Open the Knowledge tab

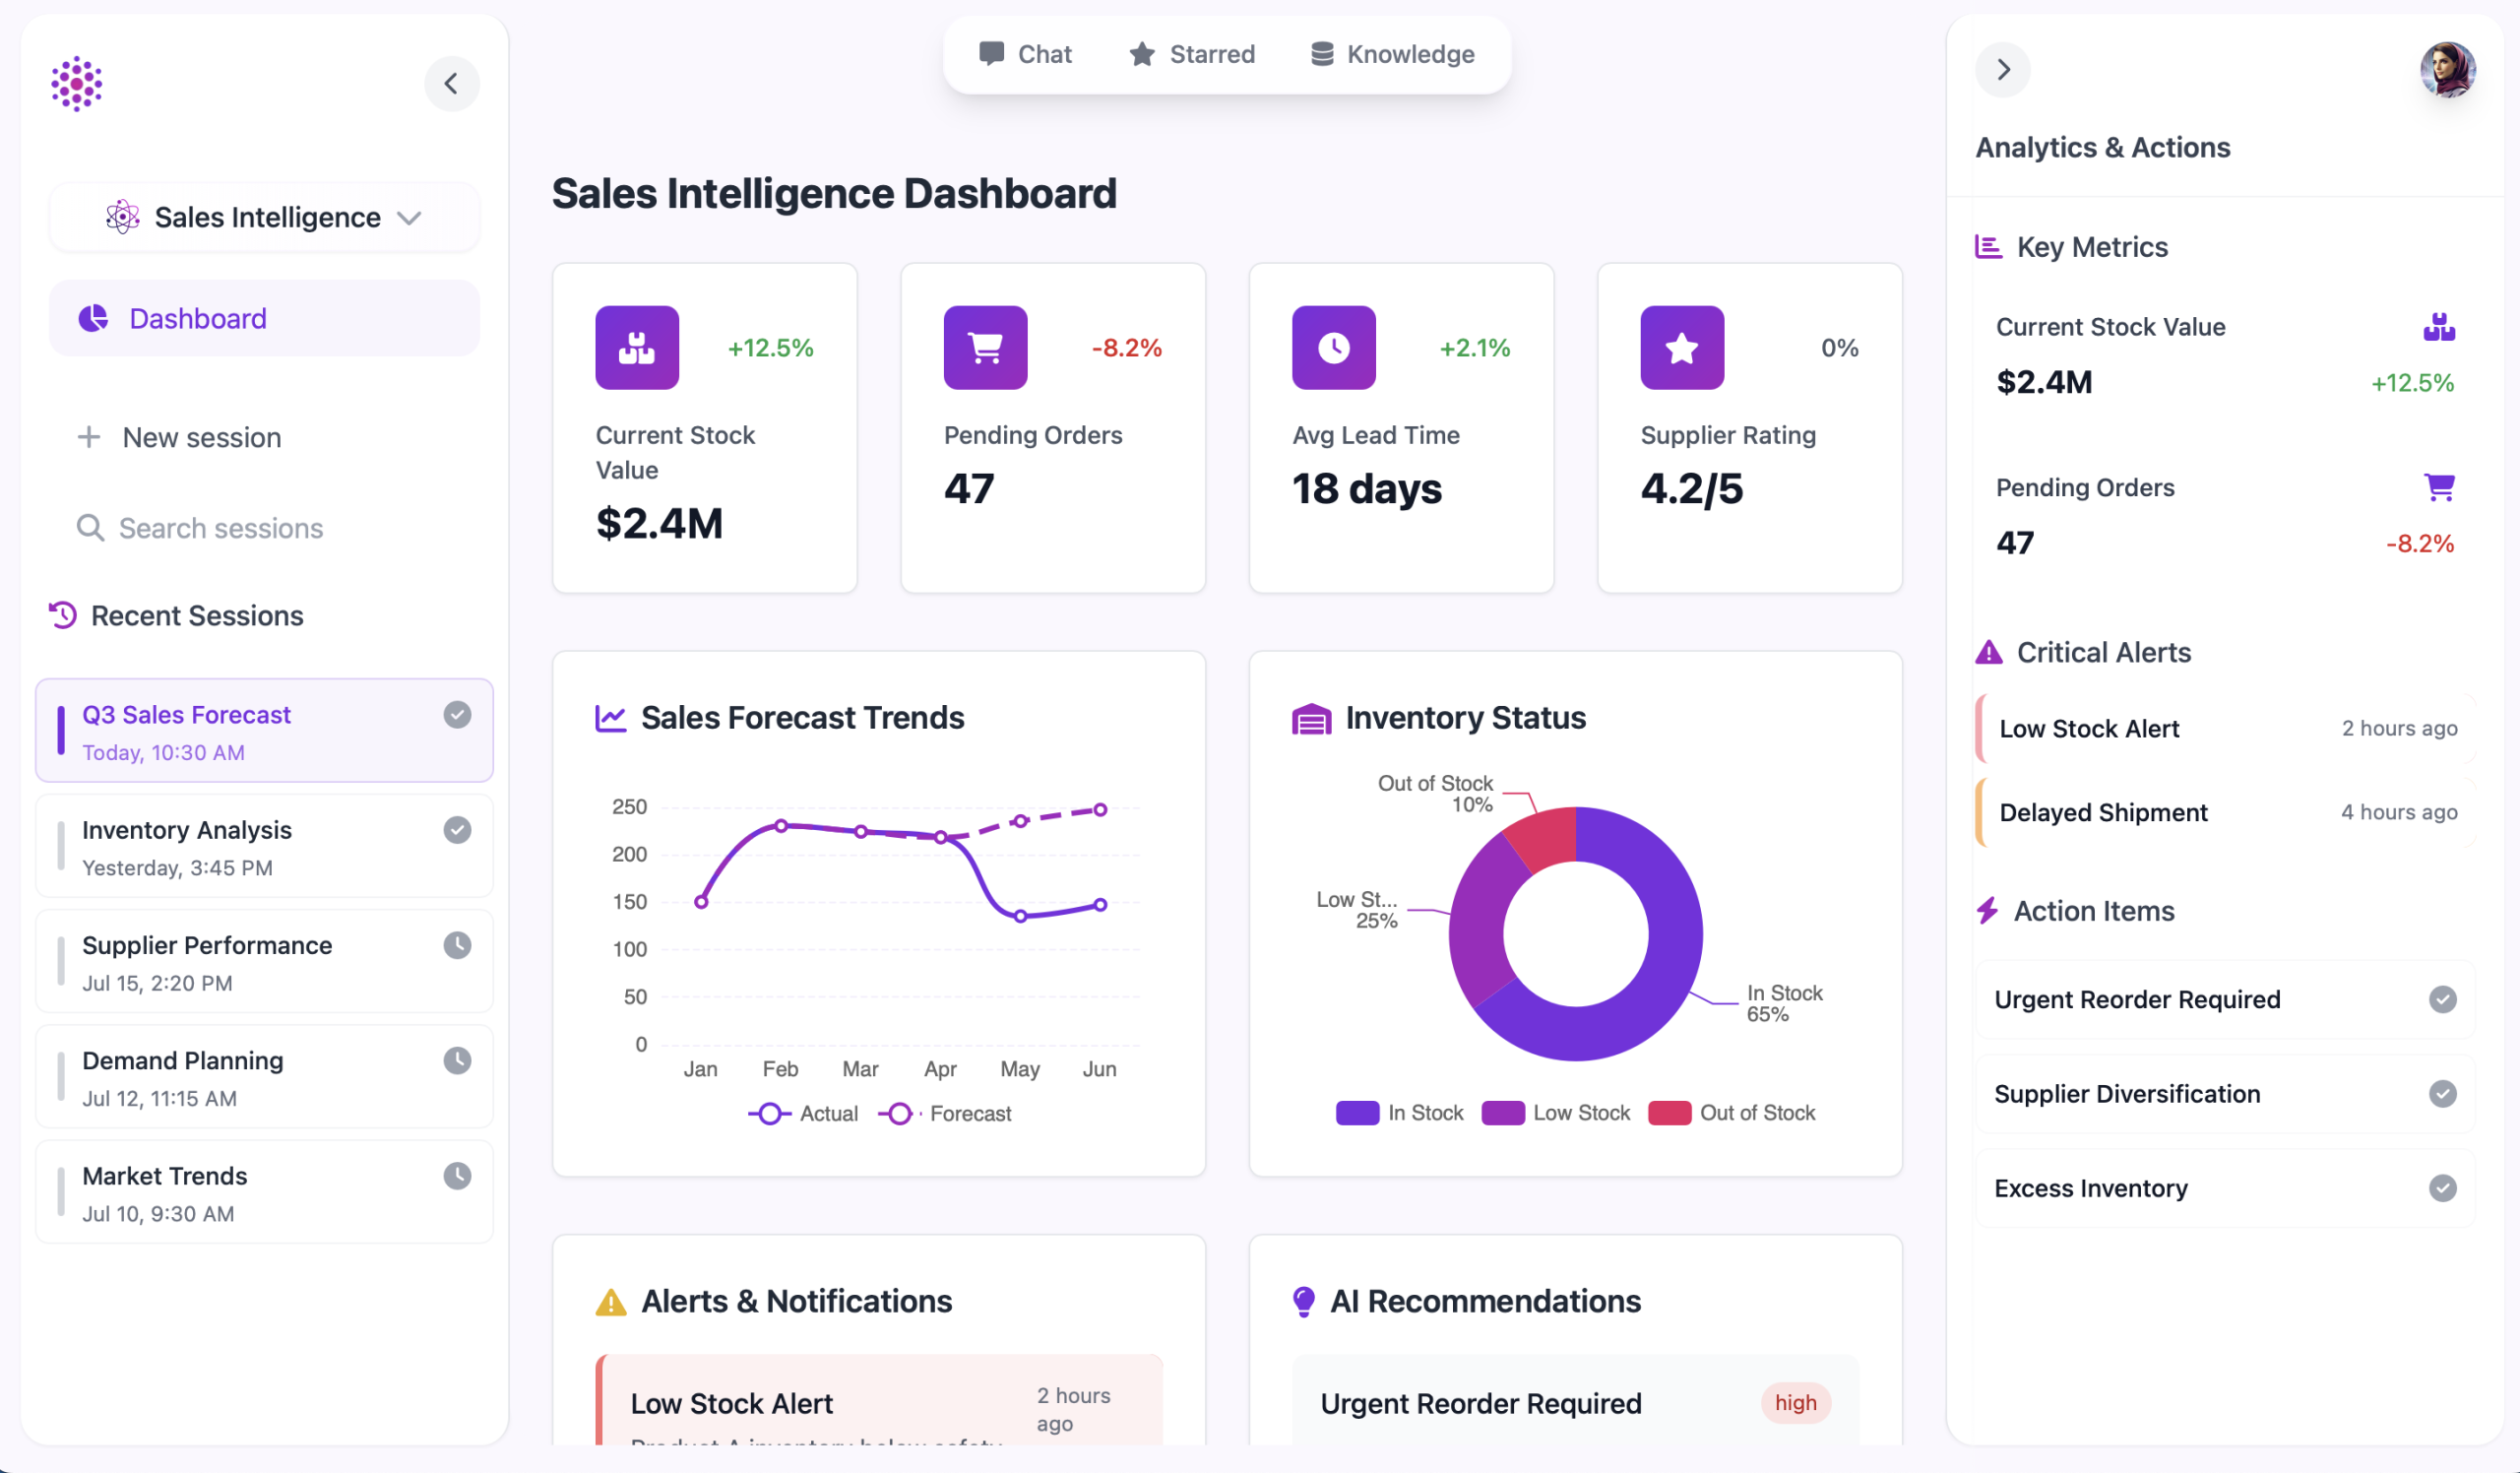pos(1392,54)
